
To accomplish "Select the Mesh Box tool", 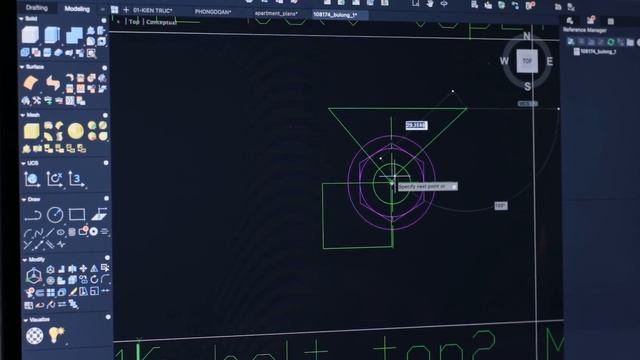I will pos(31,131).
